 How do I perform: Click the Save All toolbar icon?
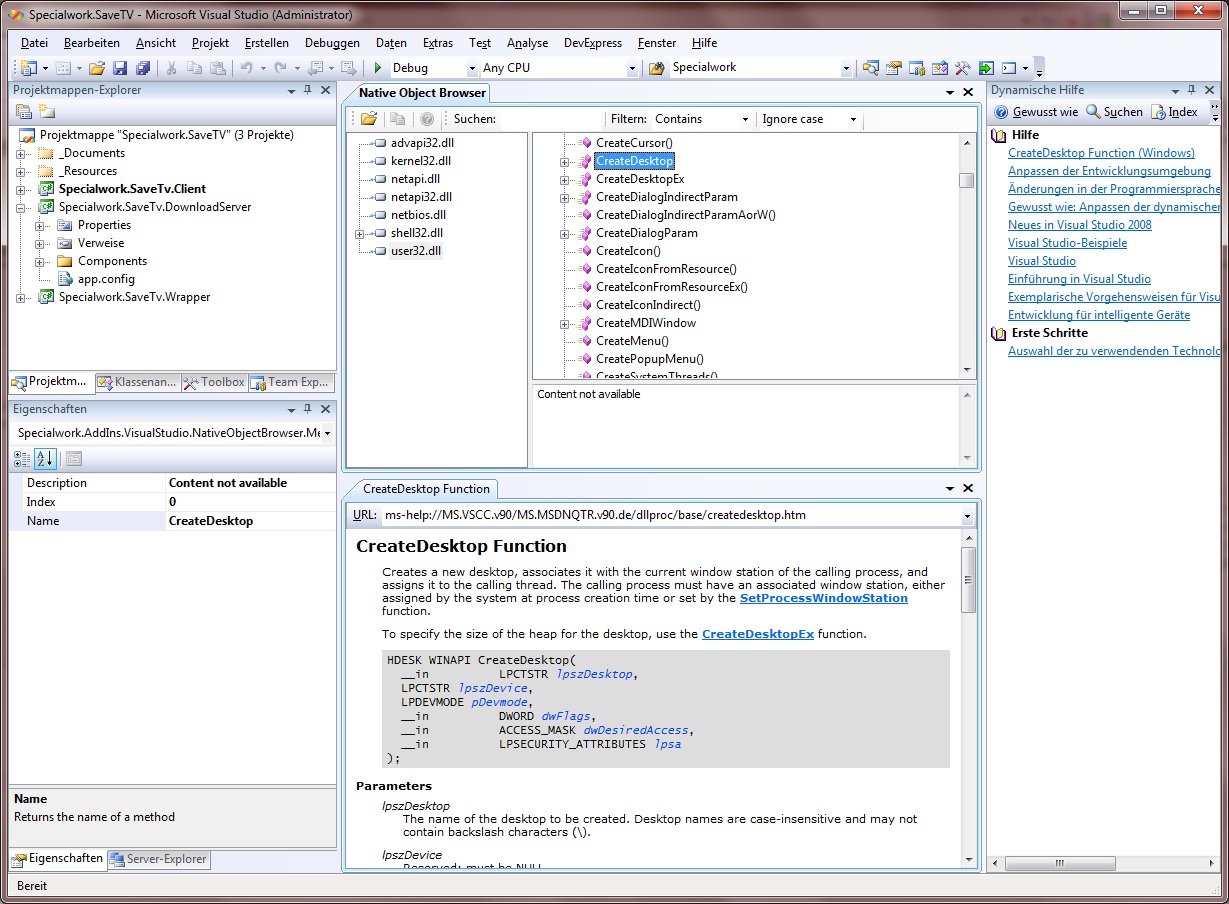[x=143, y=68]
